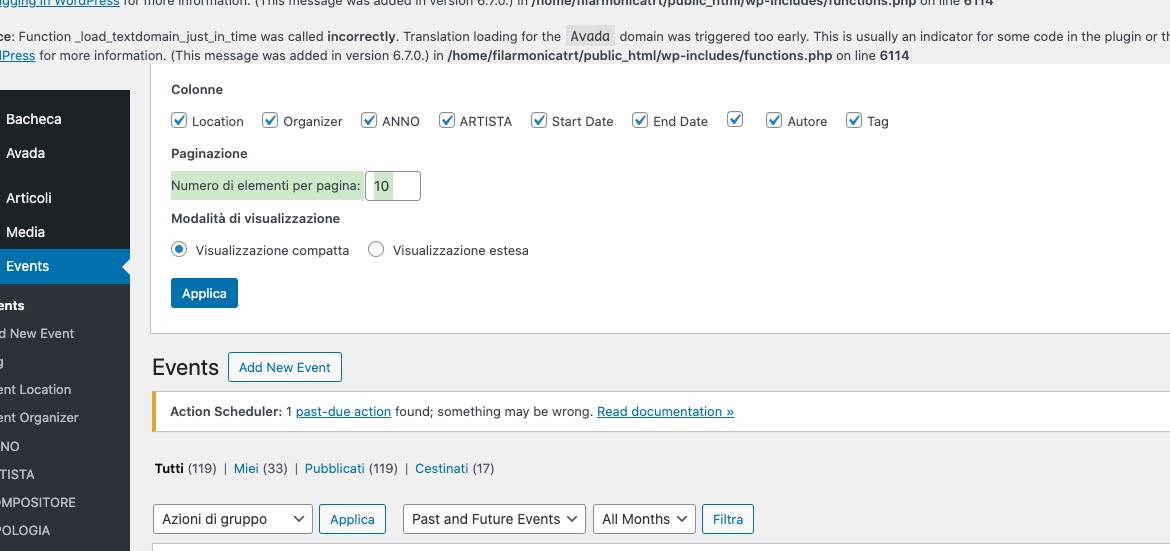Select Visualizzazione estesa radio option
1170x551 pixels.
(376, 249)
